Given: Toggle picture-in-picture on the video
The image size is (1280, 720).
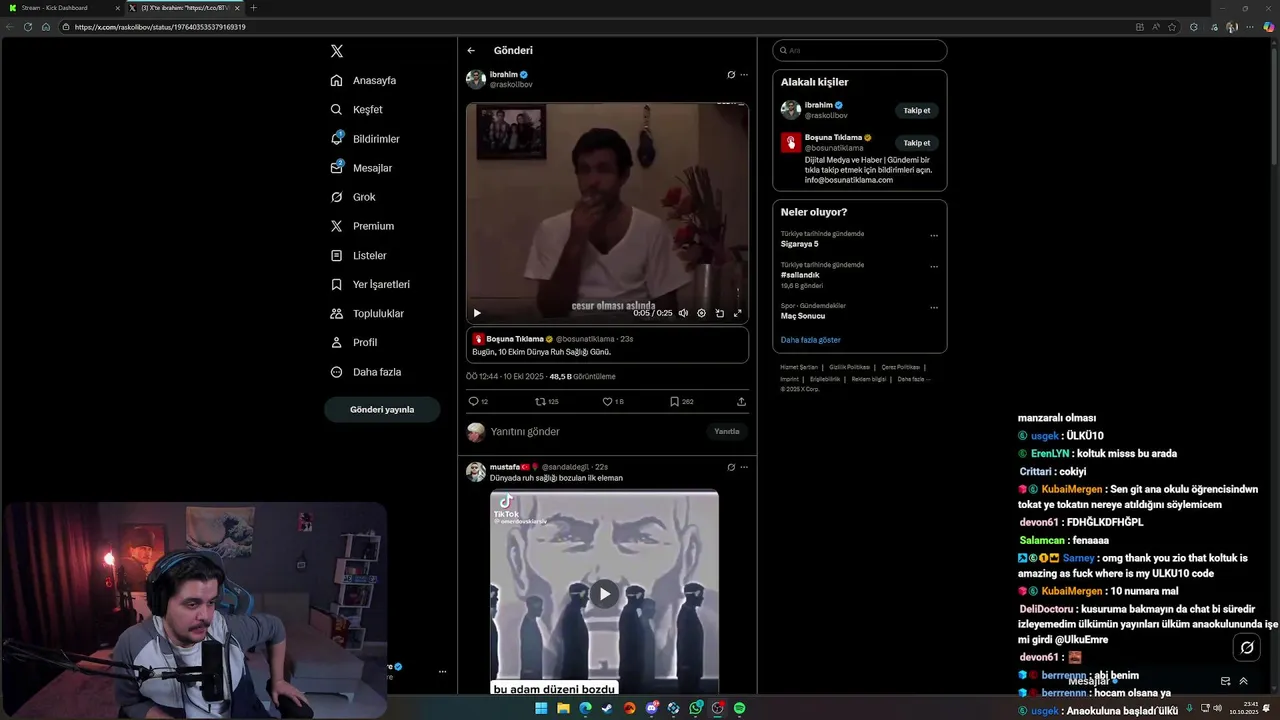Looking at the screenshot, I should pyautogui.click(x=719, y=313).
